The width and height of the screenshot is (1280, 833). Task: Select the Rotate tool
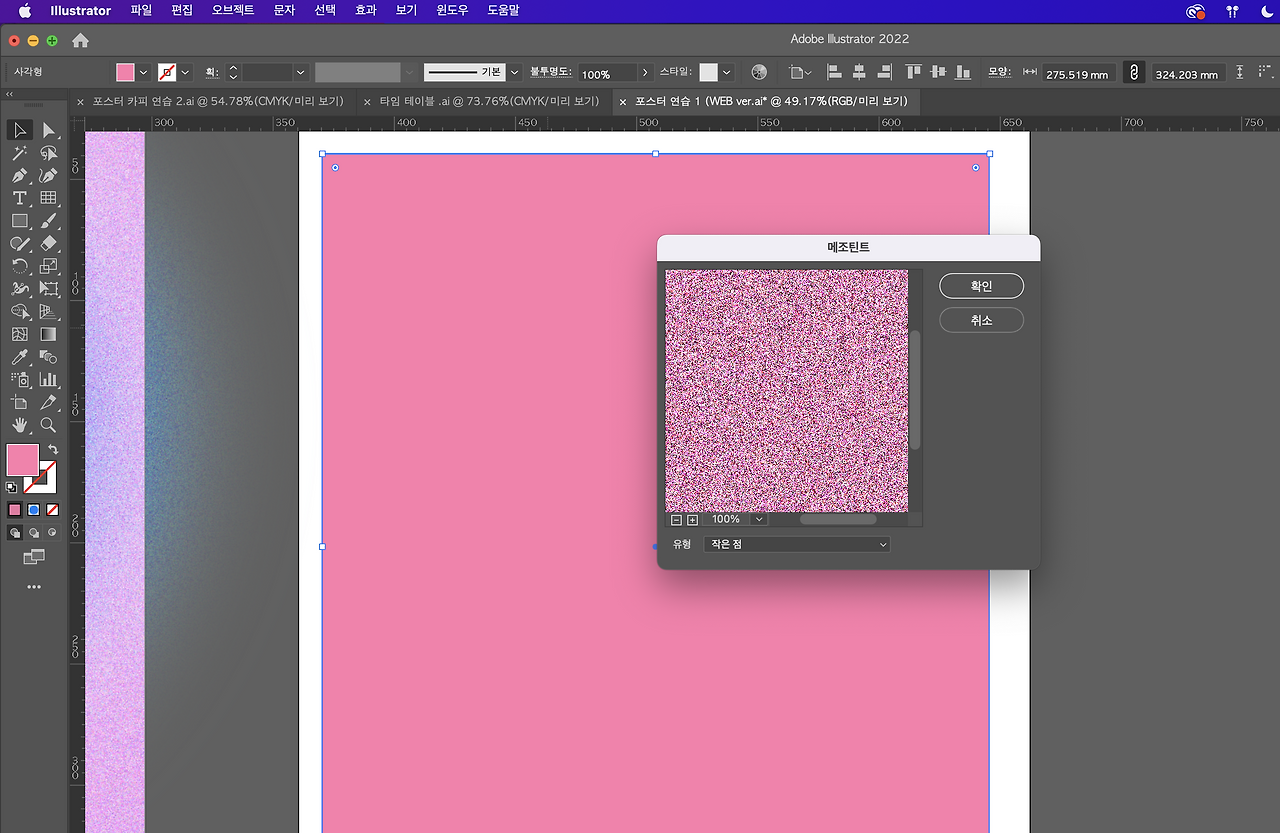click(x=19, y=266)
